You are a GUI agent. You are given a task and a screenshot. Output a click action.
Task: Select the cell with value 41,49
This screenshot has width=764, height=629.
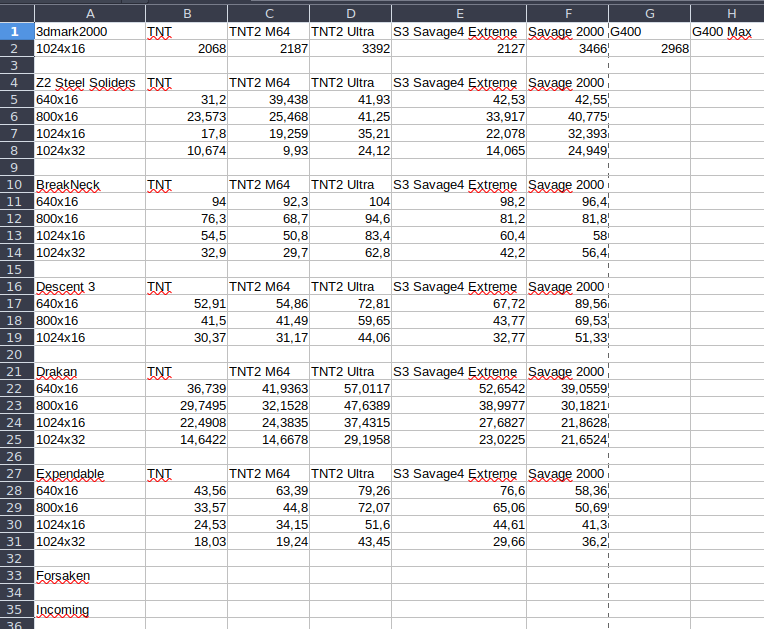coord(268,321)
